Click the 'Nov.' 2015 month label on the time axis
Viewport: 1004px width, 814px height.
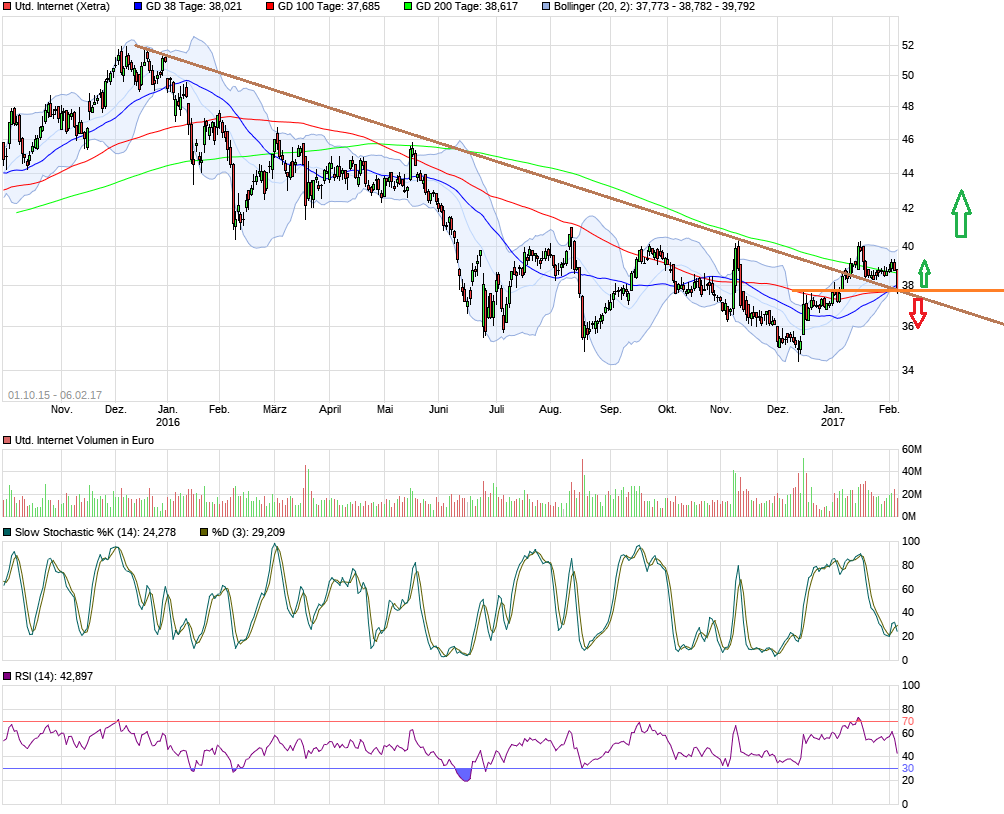[61, 410]
